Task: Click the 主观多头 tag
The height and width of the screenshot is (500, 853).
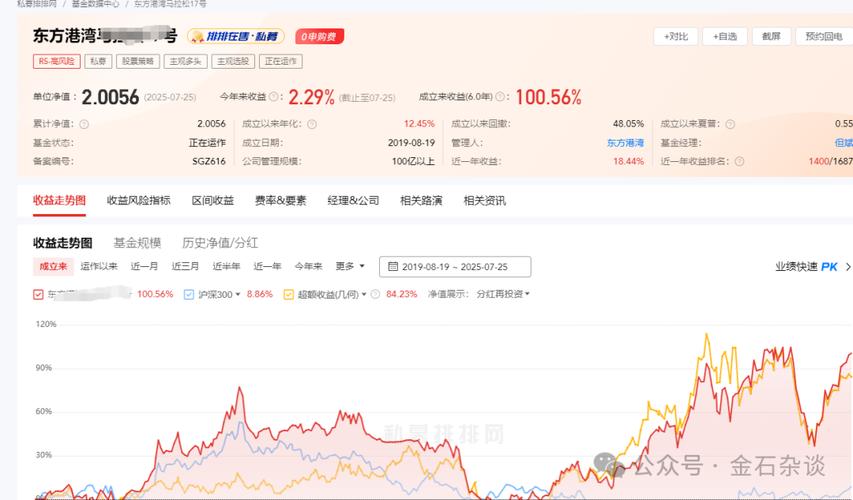Action: 186,61
